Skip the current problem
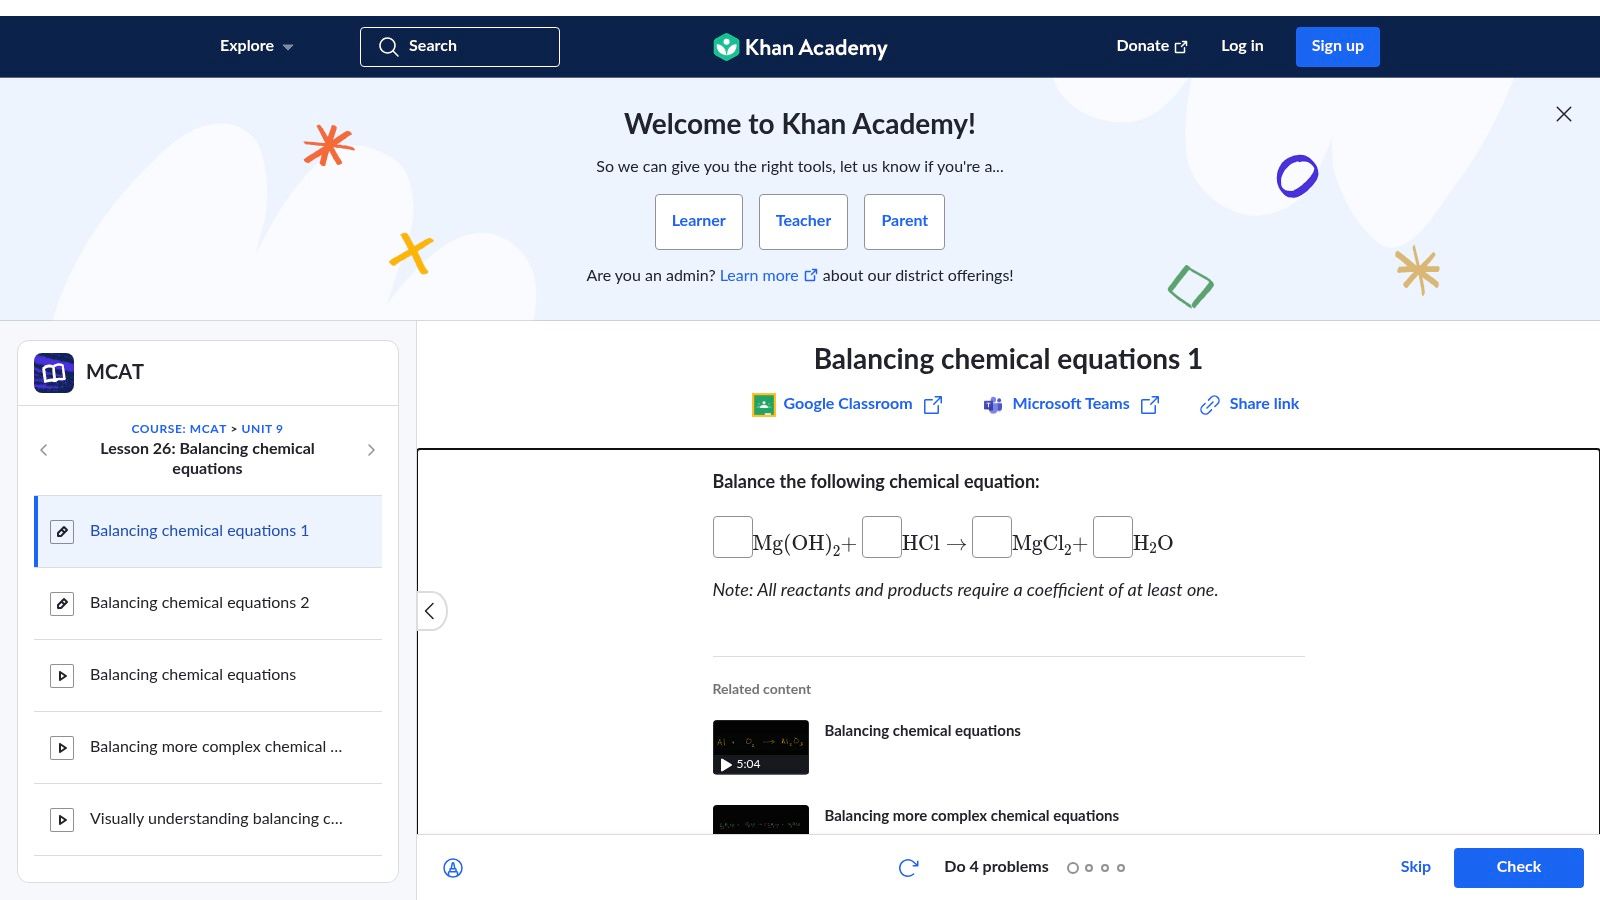The height and width of the screenshot is (900, 1600). [1415, 867]
